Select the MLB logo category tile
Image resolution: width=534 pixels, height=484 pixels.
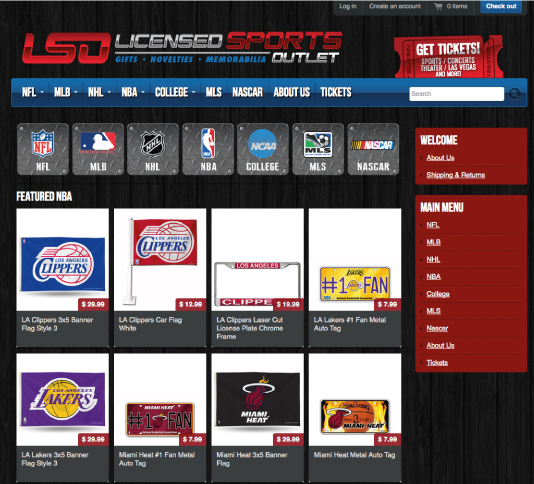98,149
